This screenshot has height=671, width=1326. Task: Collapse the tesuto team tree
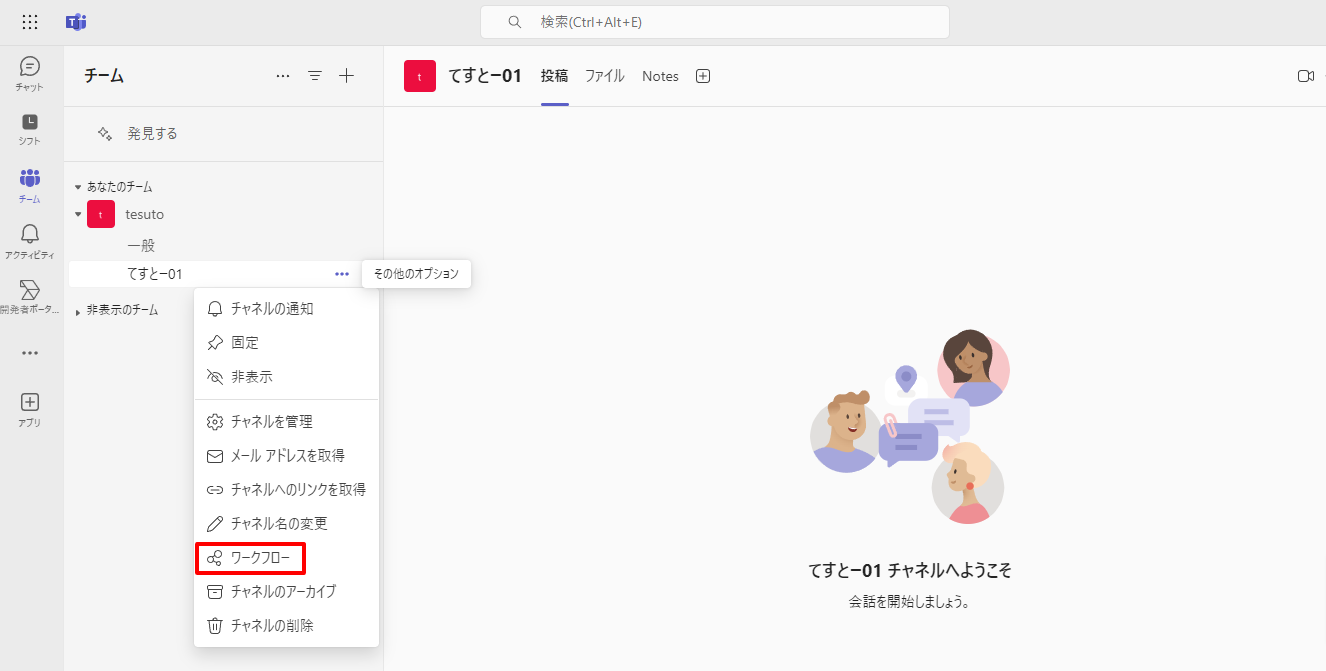pyautogui.click(x=78, y=214)
